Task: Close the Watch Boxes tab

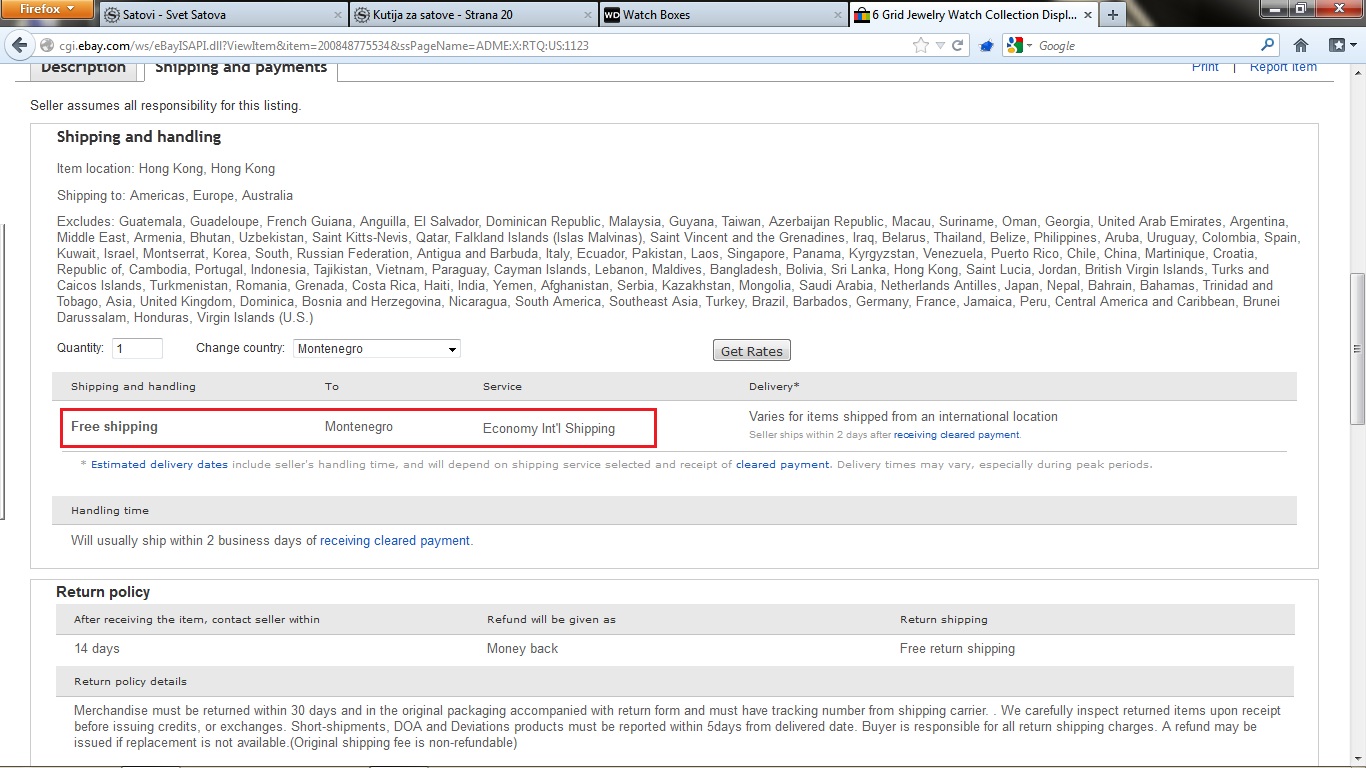Action: 837,15
